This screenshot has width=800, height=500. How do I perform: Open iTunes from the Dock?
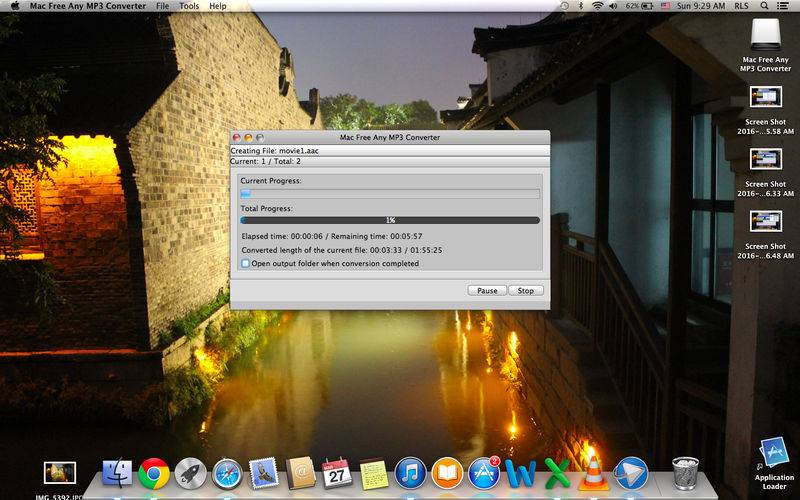click(x=411, y=473)
